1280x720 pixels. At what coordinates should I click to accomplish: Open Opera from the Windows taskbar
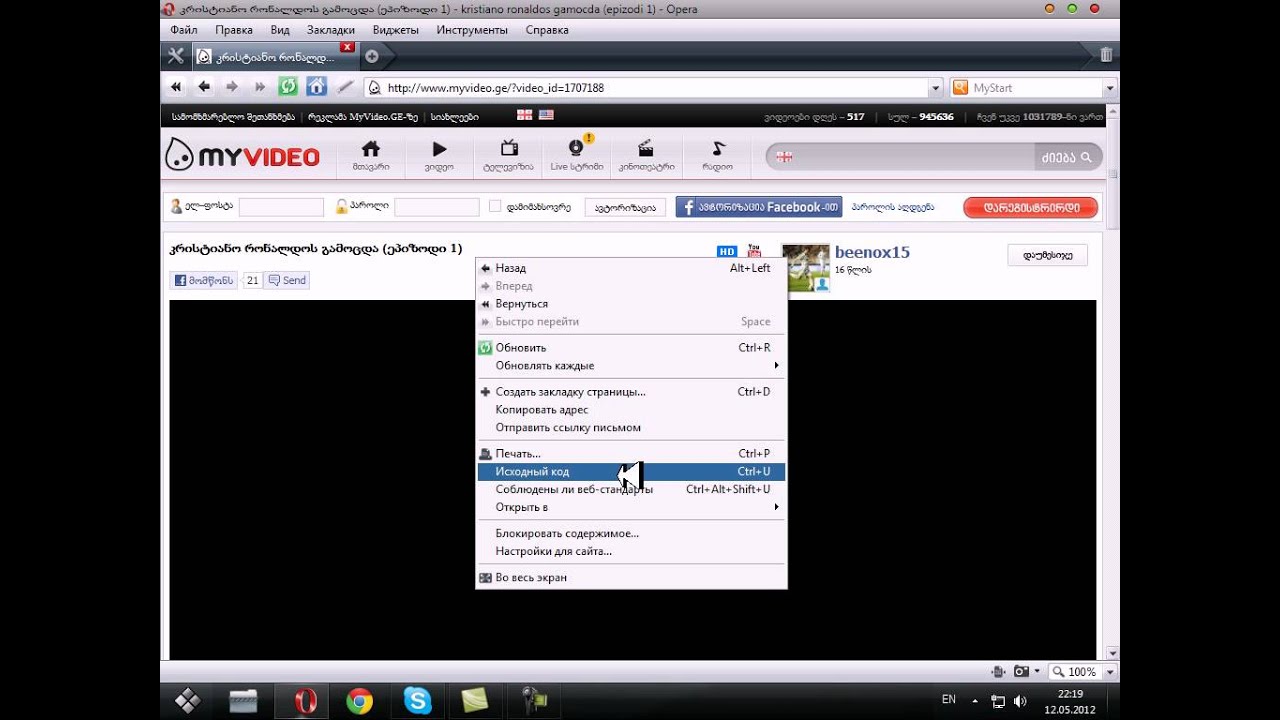point(304,701)
